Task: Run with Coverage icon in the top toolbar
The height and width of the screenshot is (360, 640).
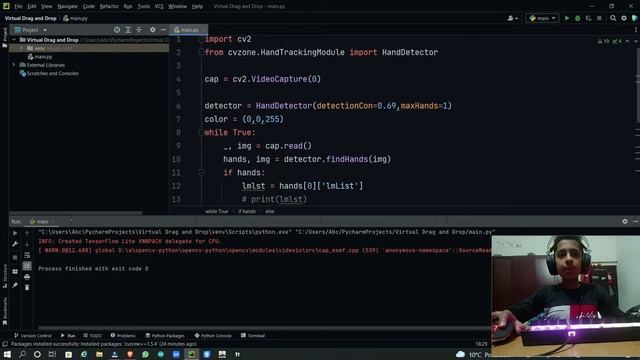Action: coord(588,18)
